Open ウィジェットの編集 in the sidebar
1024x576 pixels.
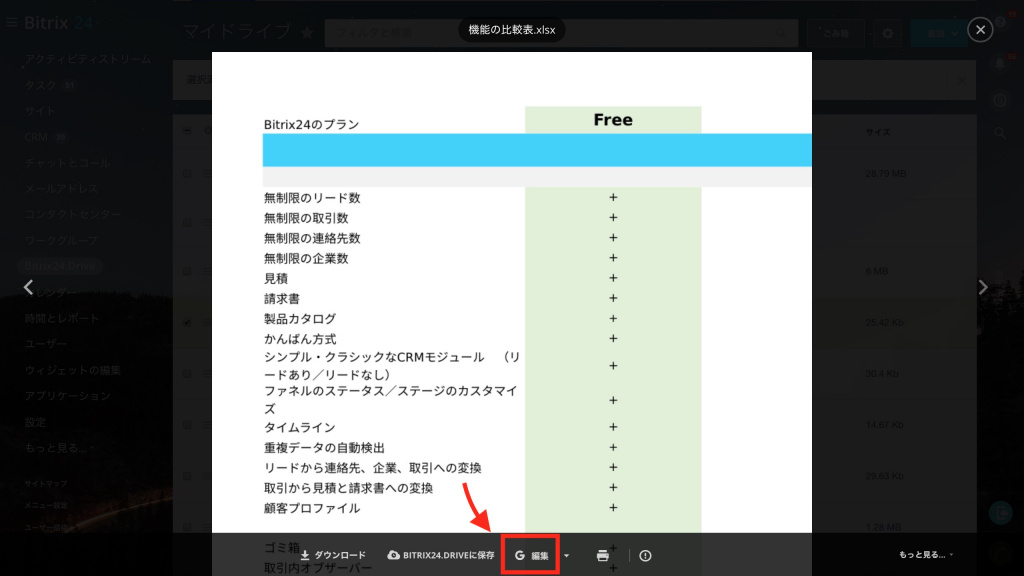[x=72, y=370]
